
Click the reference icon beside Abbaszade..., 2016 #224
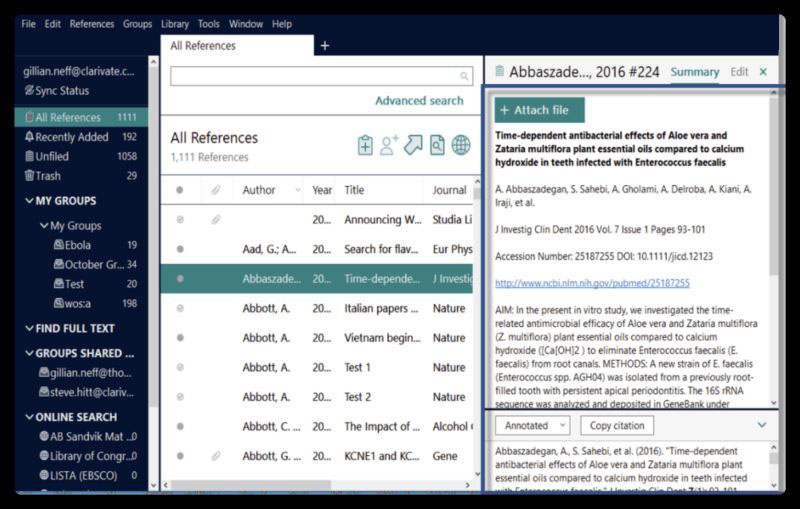point(500,71)
